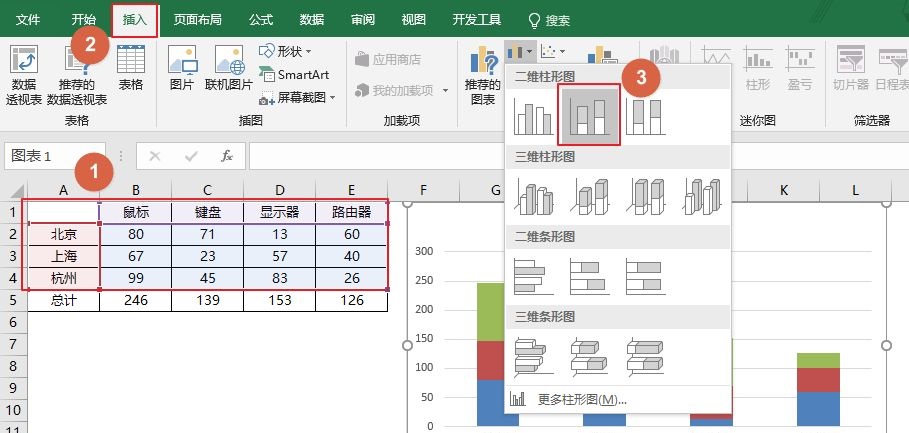The image size is (909, 433).
Task: Pick the 100% stacked column chart icon
Action: (x=645, y=115)
